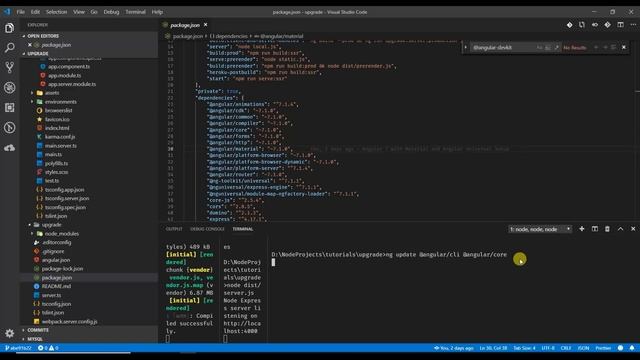Click the eye toggle icon in editor toolbar

595,25
